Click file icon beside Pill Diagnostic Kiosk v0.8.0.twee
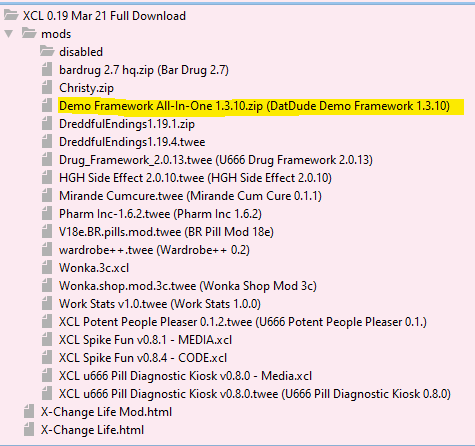The height and width of the screenshot is (446, 475). click(47, 394)
